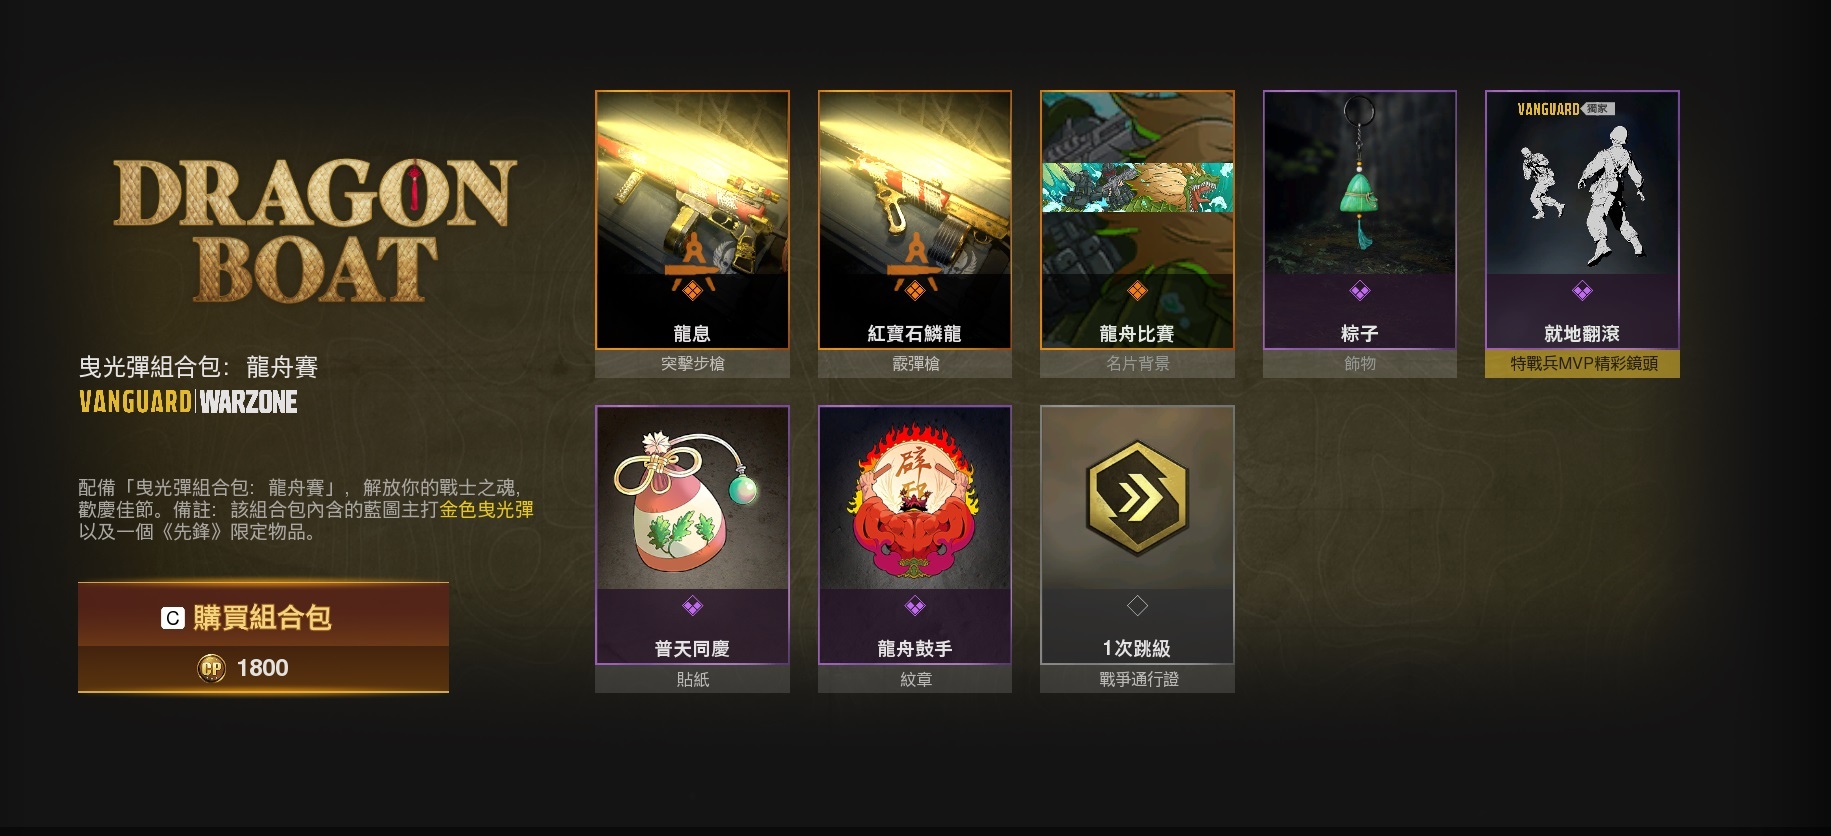This screenshot has width=1831, height=836.
Task: Select the 普天同慶 sticker item
Action: [692, 549]
